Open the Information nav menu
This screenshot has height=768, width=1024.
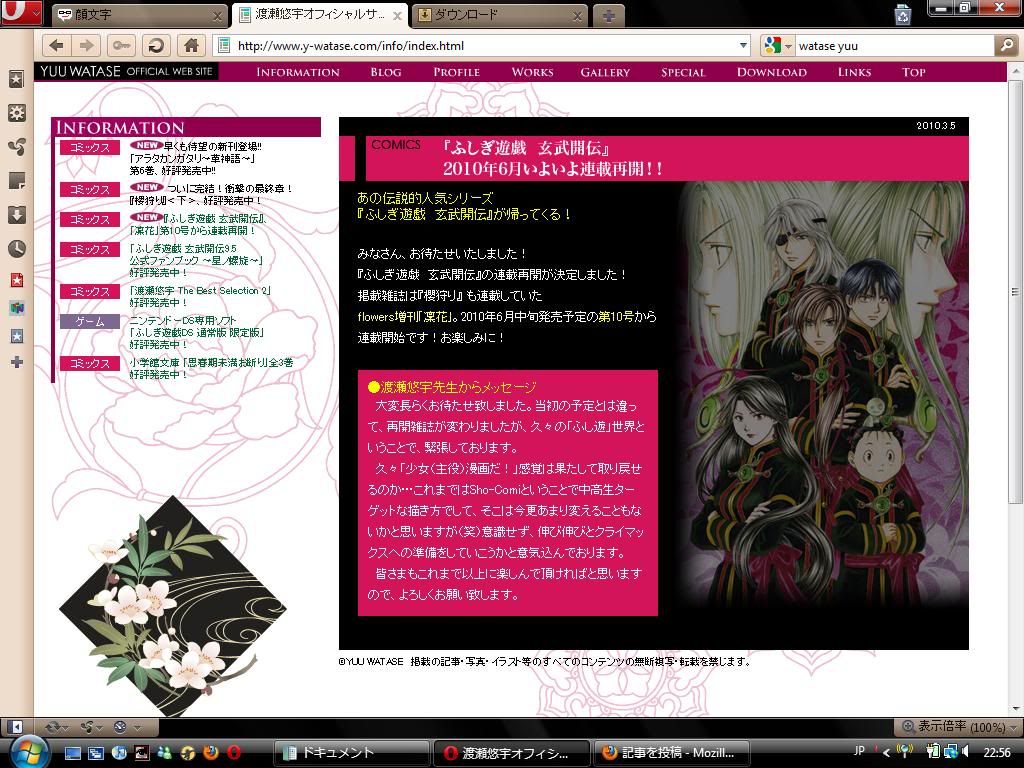[x=298, y=72]
